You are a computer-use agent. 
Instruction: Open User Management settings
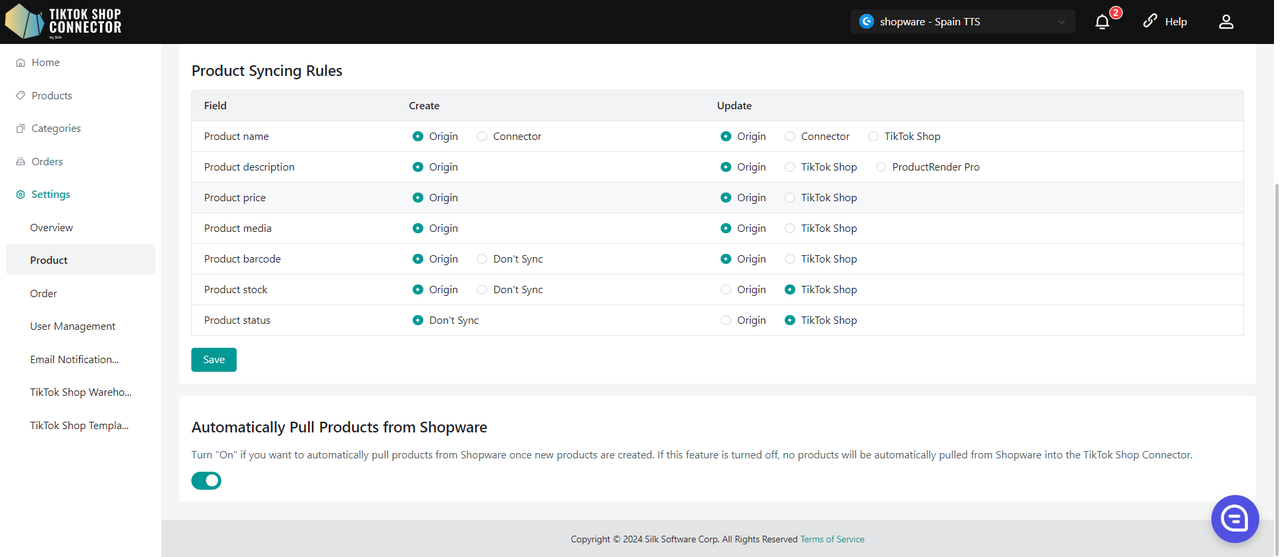coord(72,327)
